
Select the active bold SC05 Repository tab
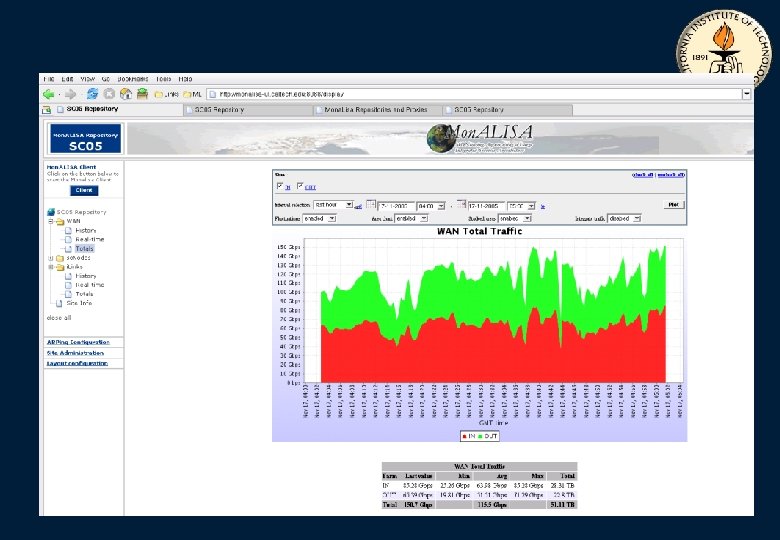point(112,109)
